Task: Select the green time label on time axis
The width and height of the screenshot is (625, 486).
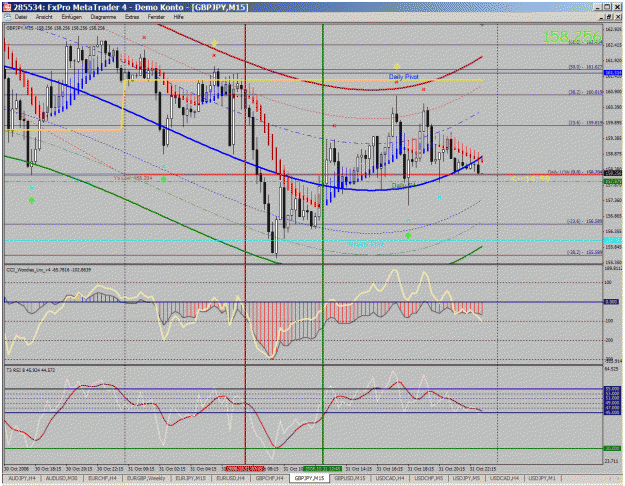Action: 322,468
